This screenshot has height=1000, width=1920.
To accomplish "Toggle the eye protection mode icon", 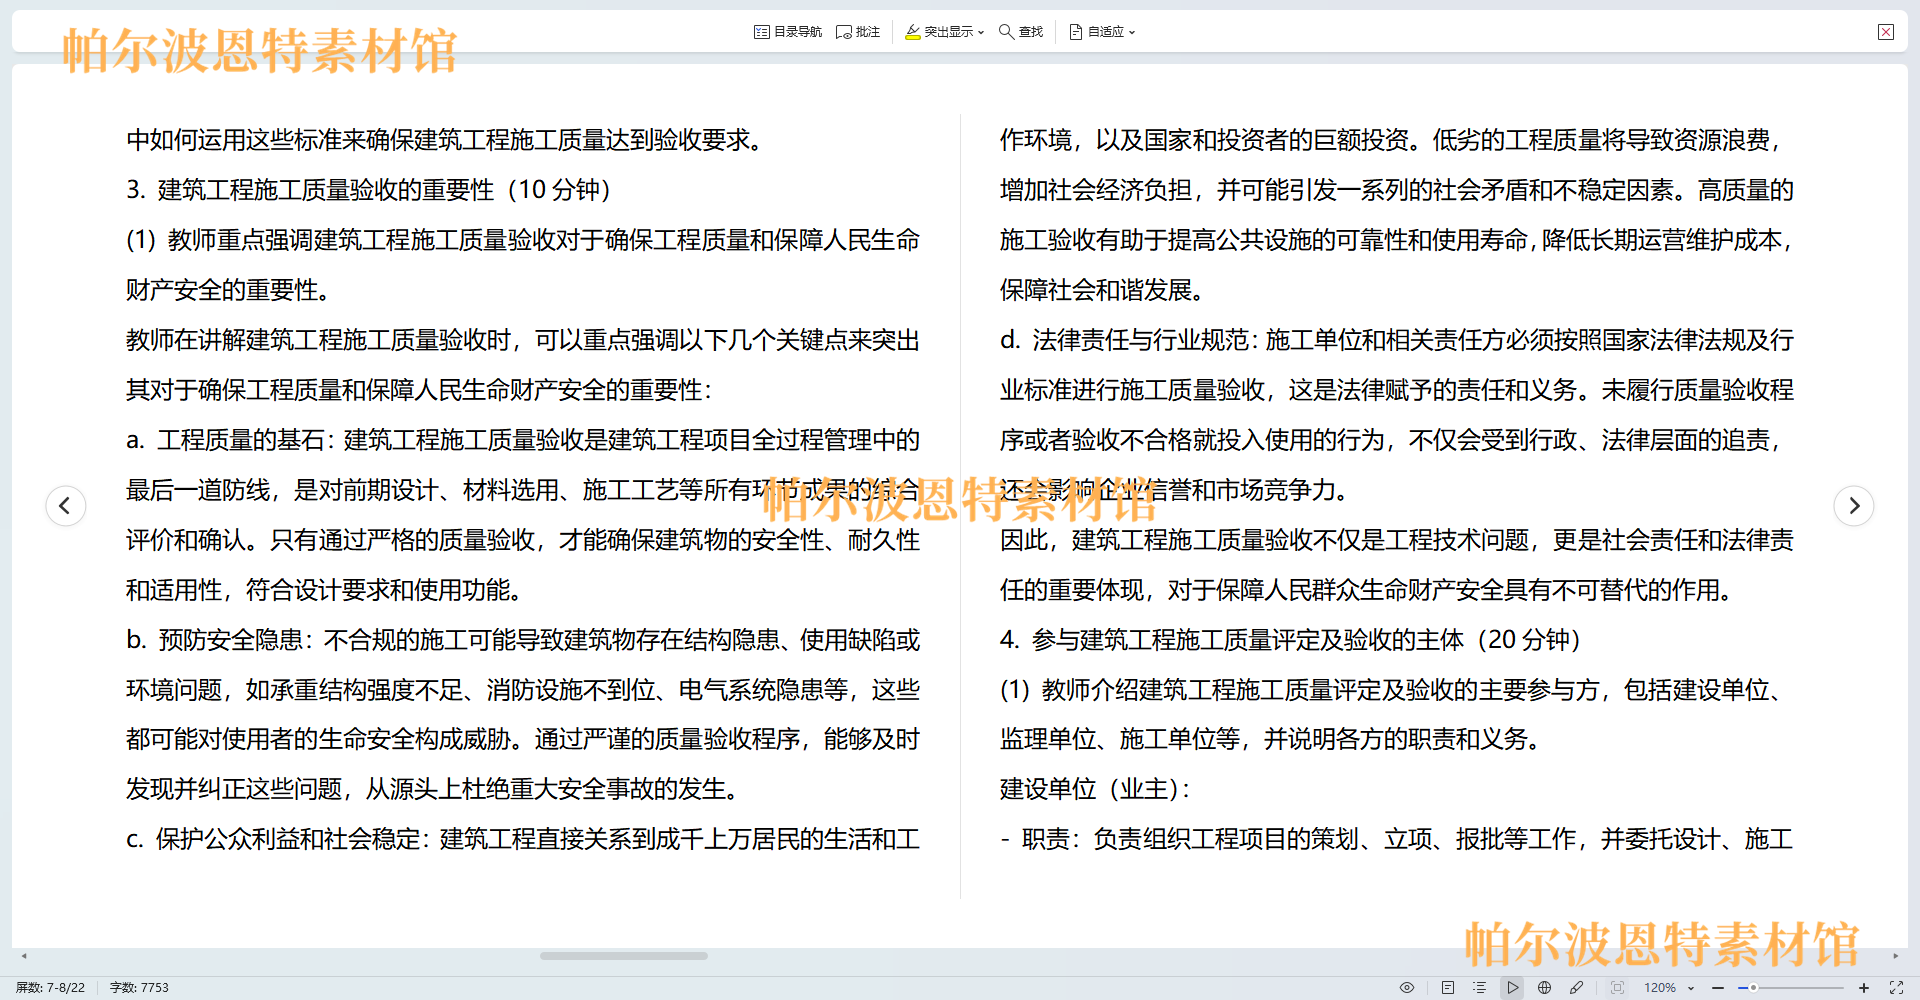I will pos(1407,987).
